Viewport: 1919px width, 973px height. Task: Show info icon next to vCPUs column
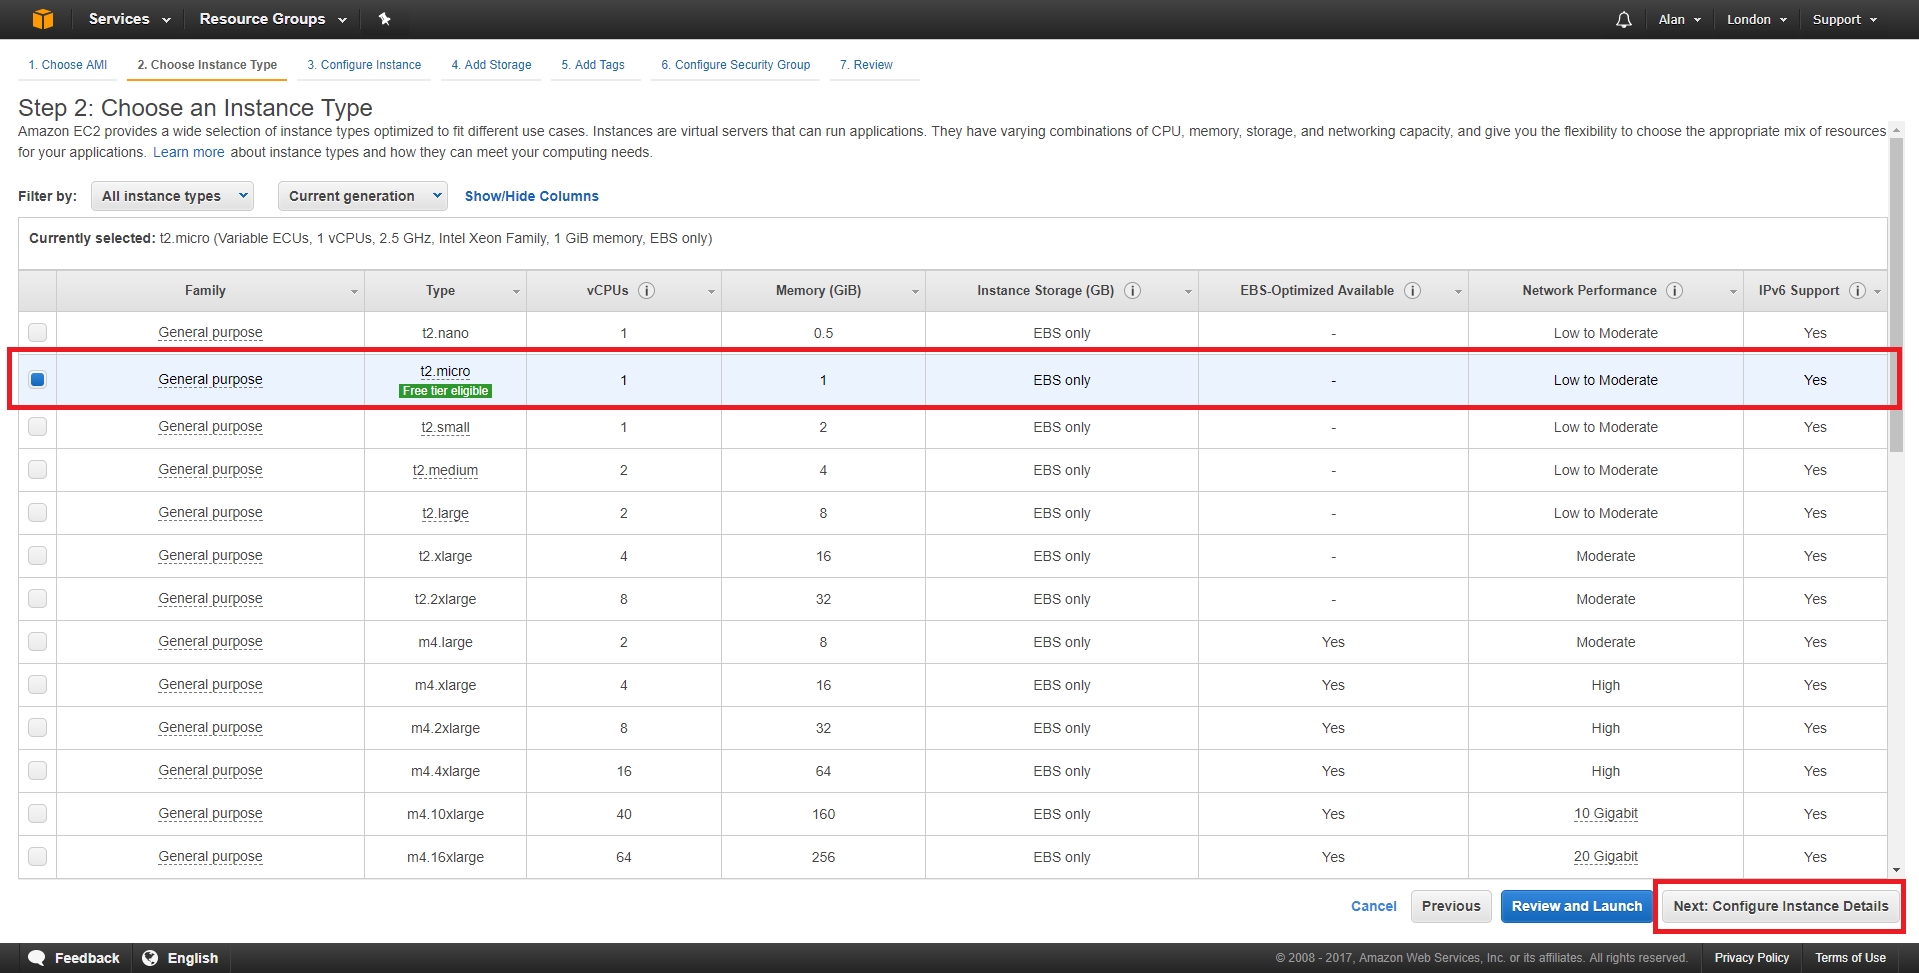(x=647, y=291)
